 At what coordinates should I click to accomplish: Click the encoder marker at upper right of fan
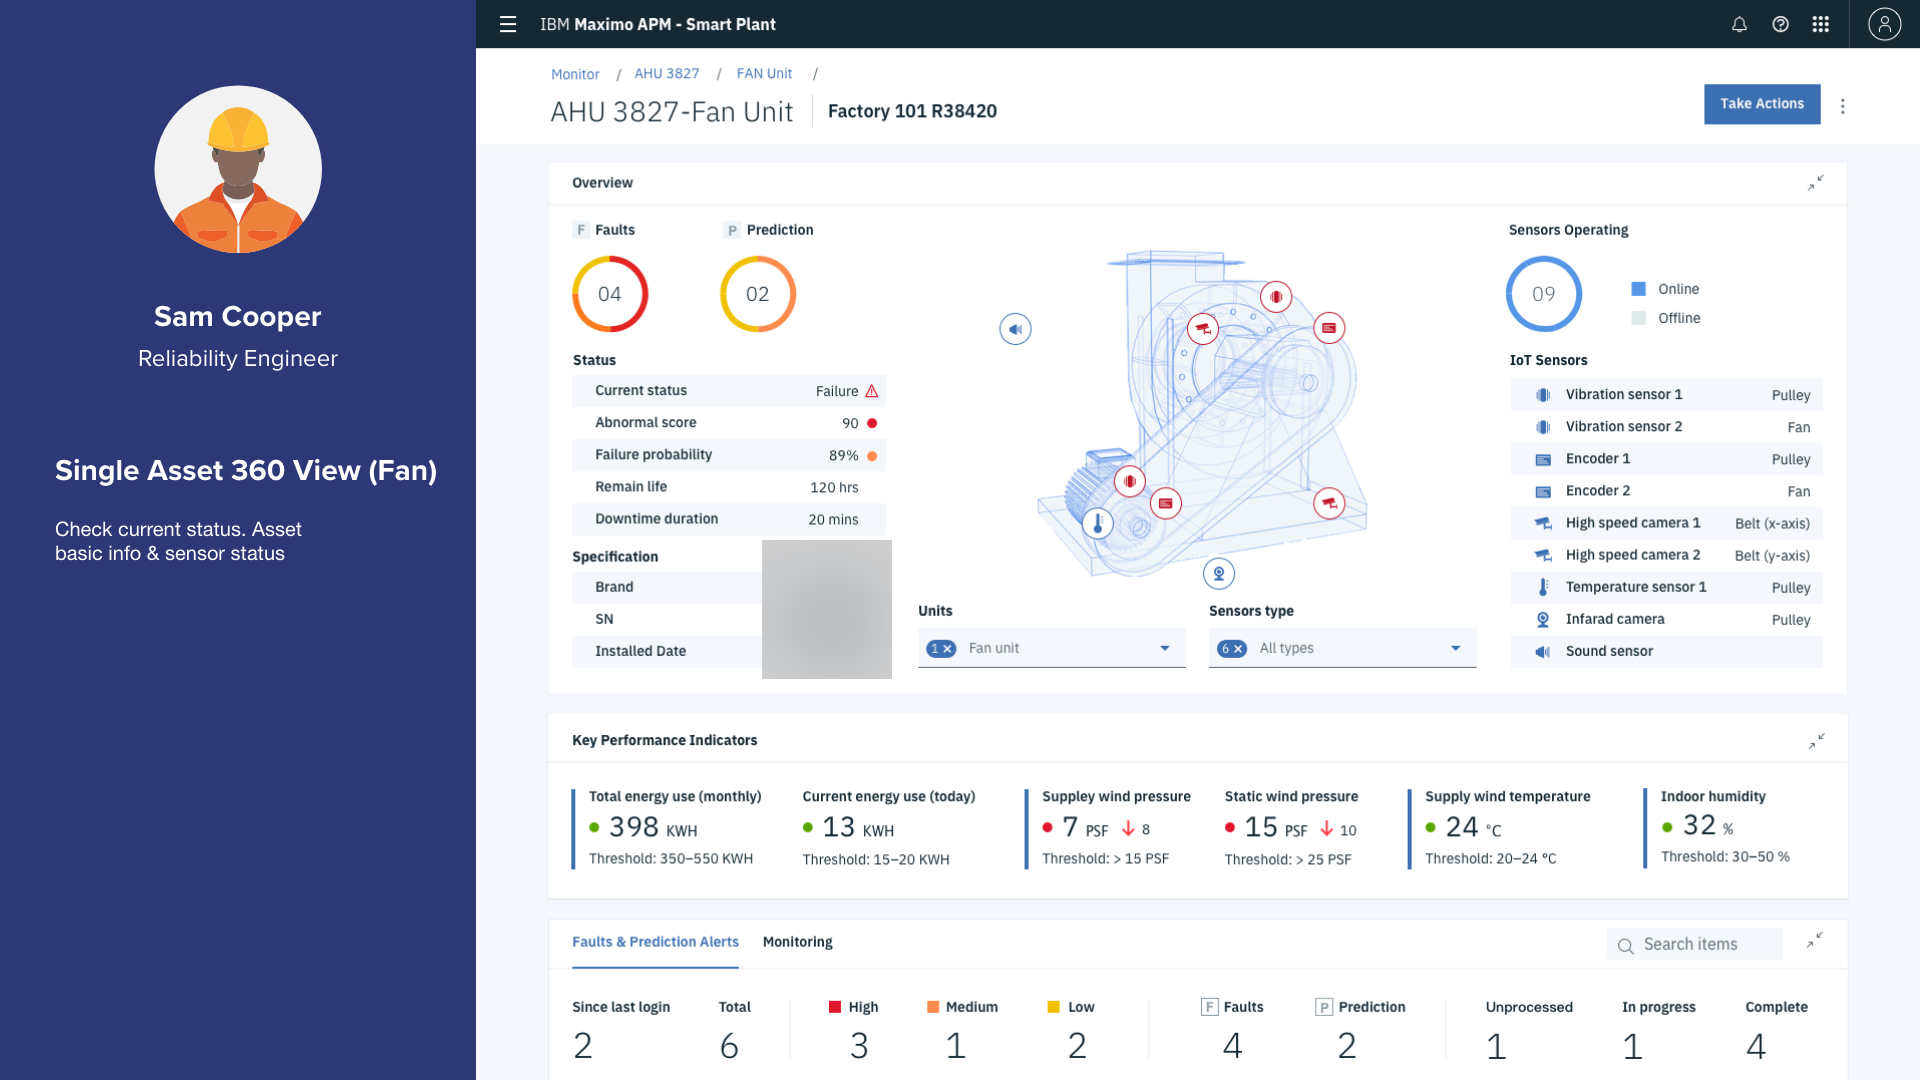tap(1329, 328)
